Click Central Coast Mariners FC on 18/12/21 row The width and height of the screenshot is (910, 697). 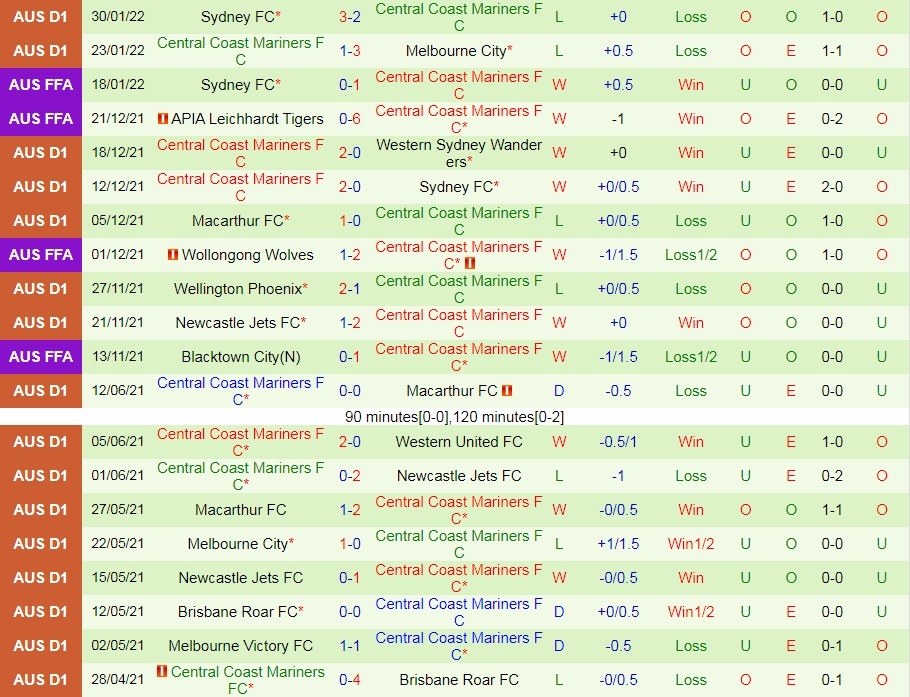coord(241,153)
